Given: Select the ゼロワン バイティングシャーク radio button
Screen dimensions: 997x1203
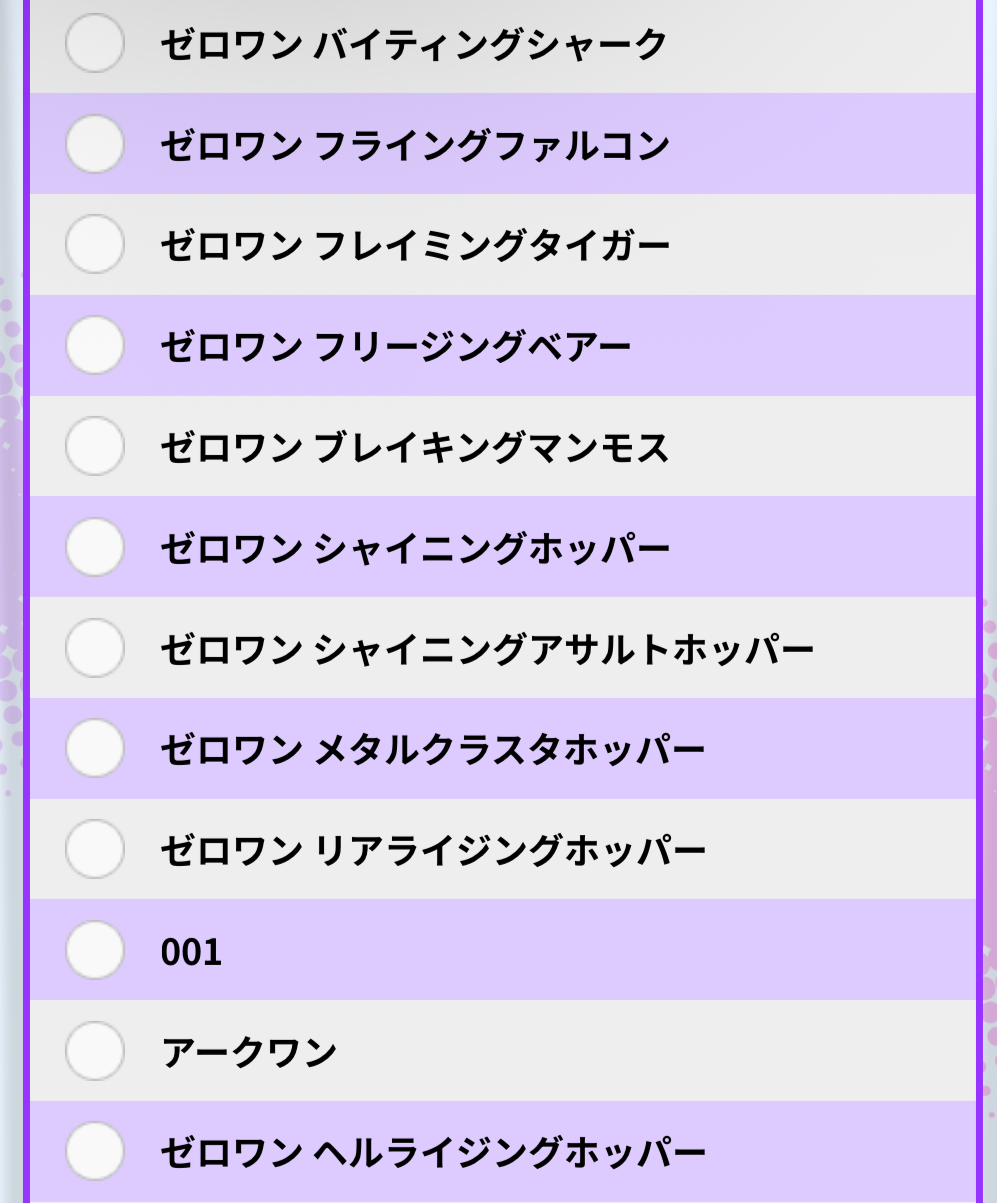Looking at the screenshot, I should 95,43.
